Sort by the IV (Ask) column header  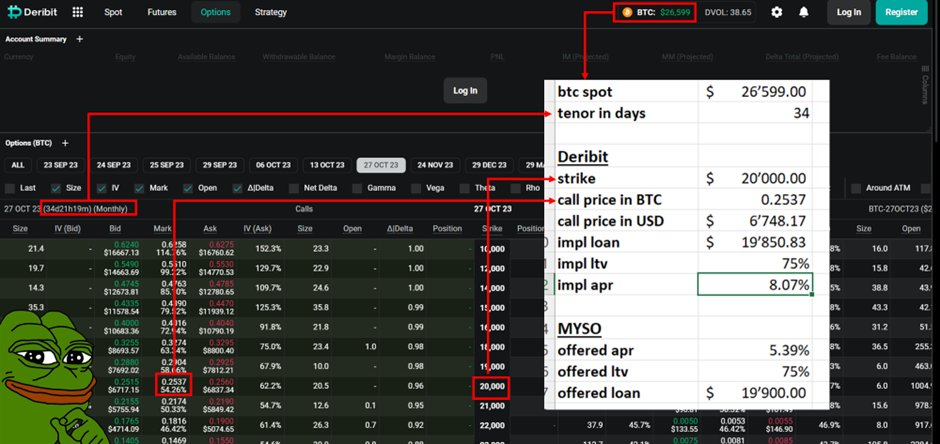coord(257,228)
